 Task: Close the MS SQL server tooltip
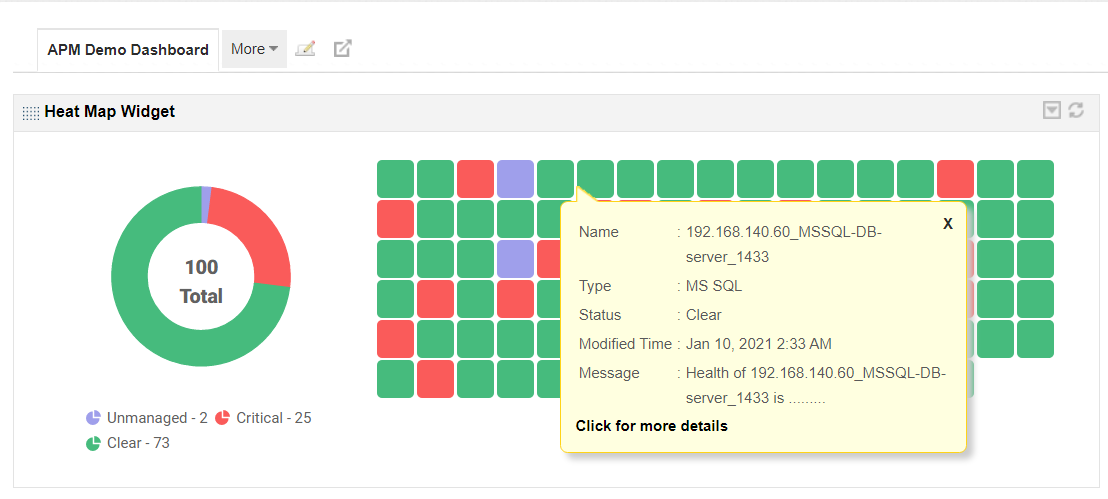coord(948,224)
